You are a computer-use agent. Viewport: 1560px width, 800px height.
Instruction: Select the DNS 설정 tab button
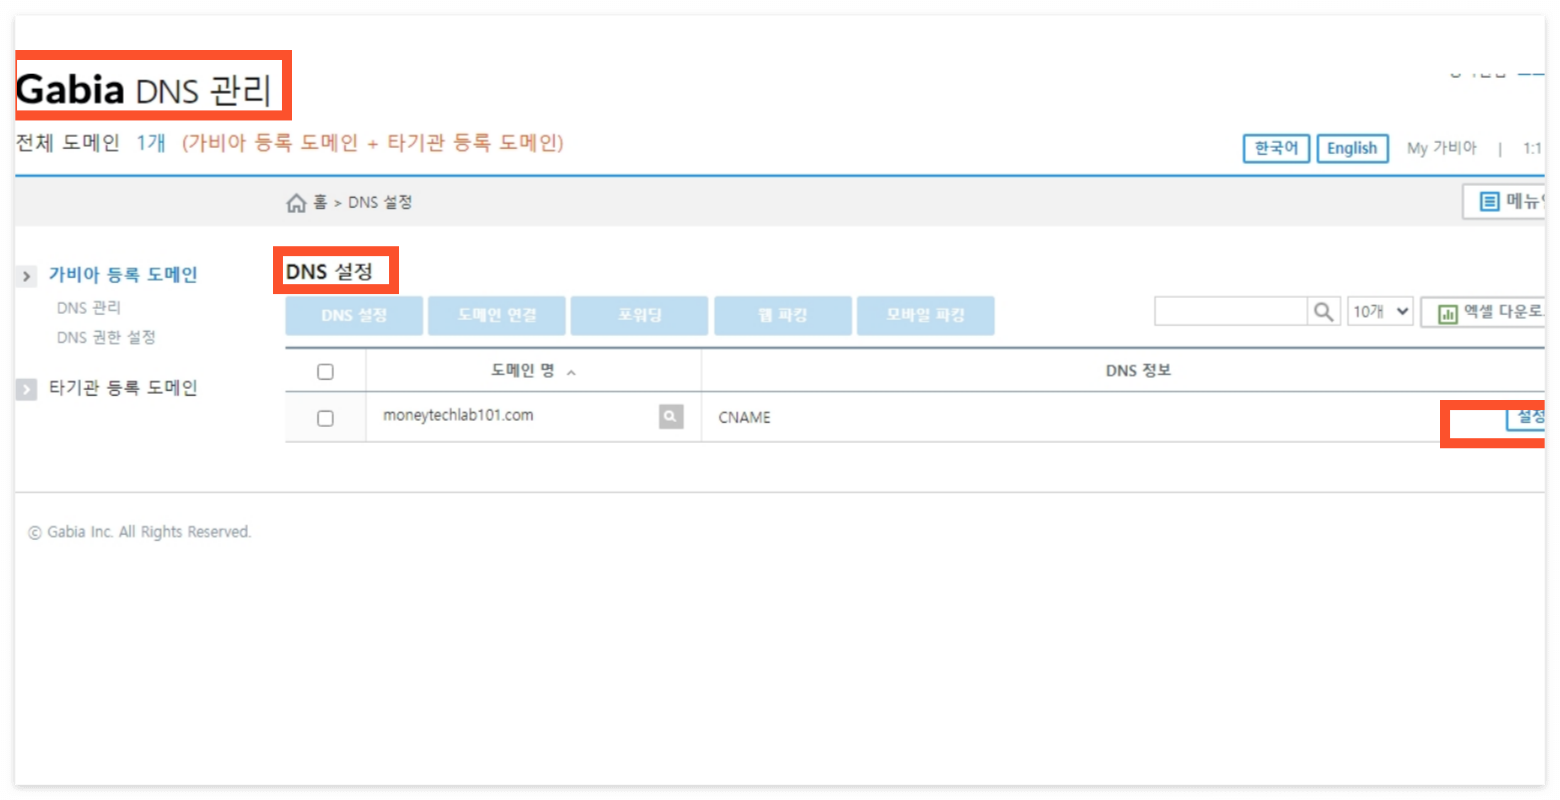click(354, 315)
